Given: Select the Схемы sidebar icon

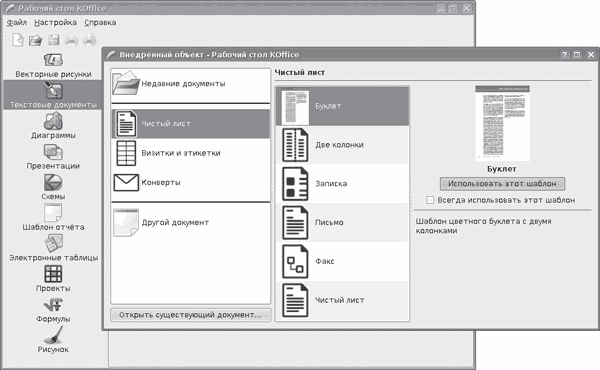Looking at the screenshot, I should pos(53,183).
